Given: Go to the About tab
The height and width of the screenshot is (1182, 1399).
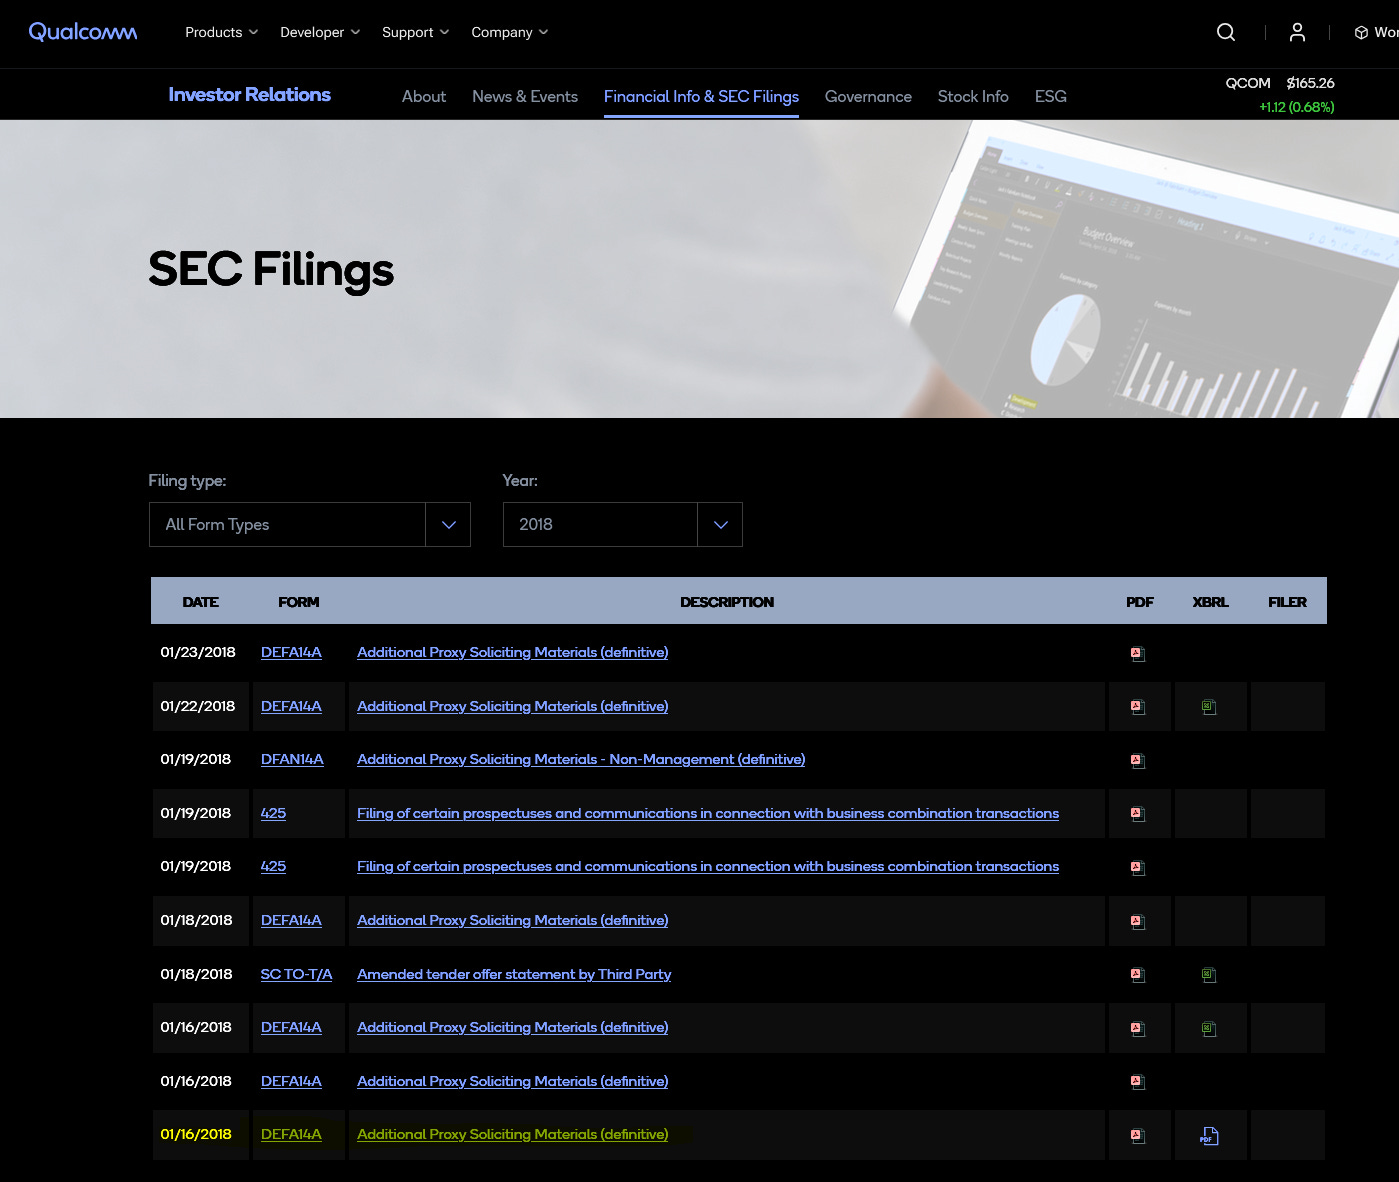Looking at the screenshot, I should pyautogui.click(x=424, y=97).
